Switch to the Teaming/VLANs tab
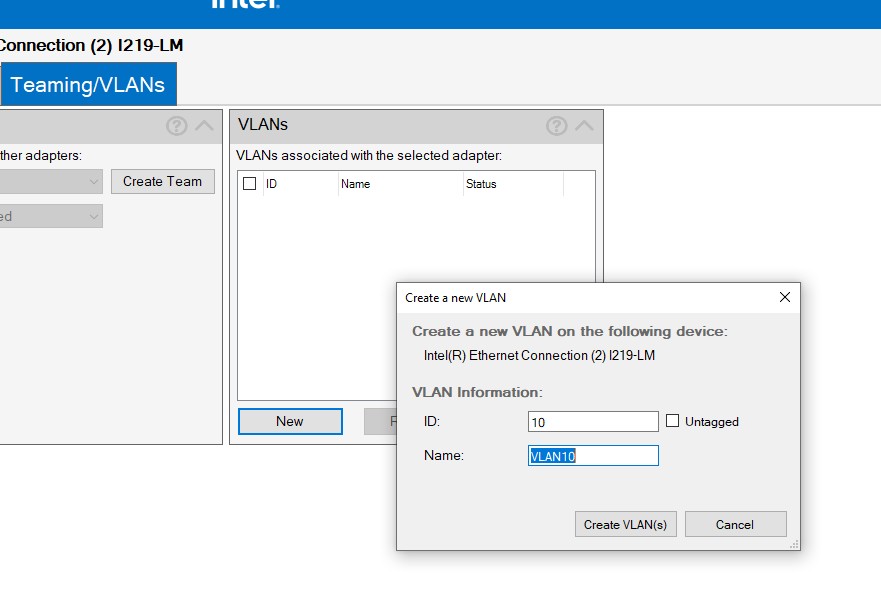Viewport: 881px width, 597px height. 88,84
